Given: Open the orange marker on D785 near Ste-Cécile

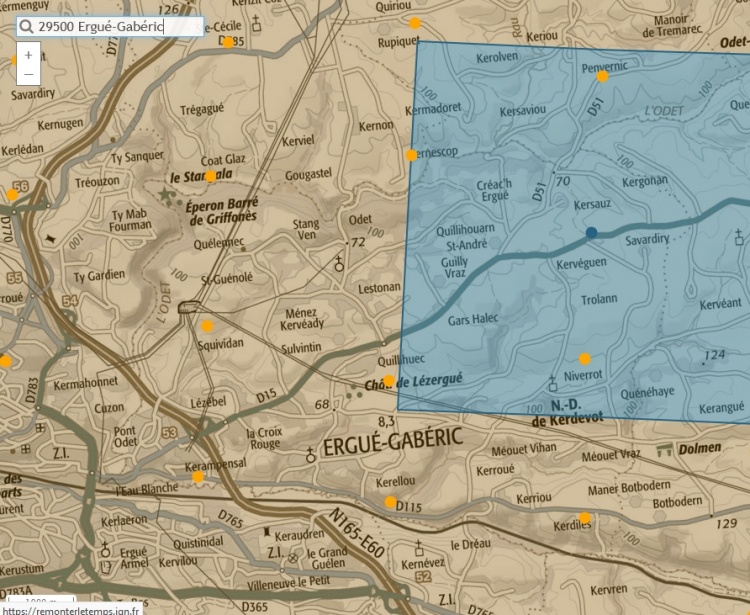Looking at the screenshot, I should (x=228, y=42).
